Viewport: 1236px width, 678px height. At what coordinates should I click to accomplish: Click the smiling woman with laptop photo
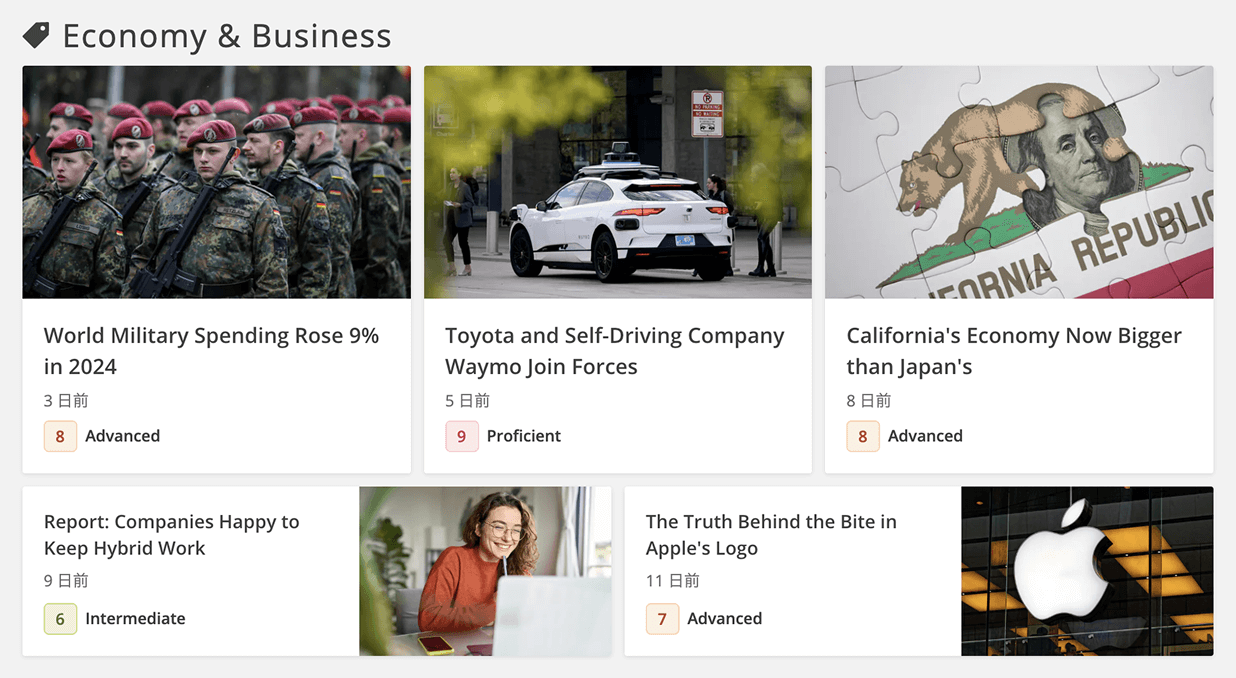tap(485, 571)
